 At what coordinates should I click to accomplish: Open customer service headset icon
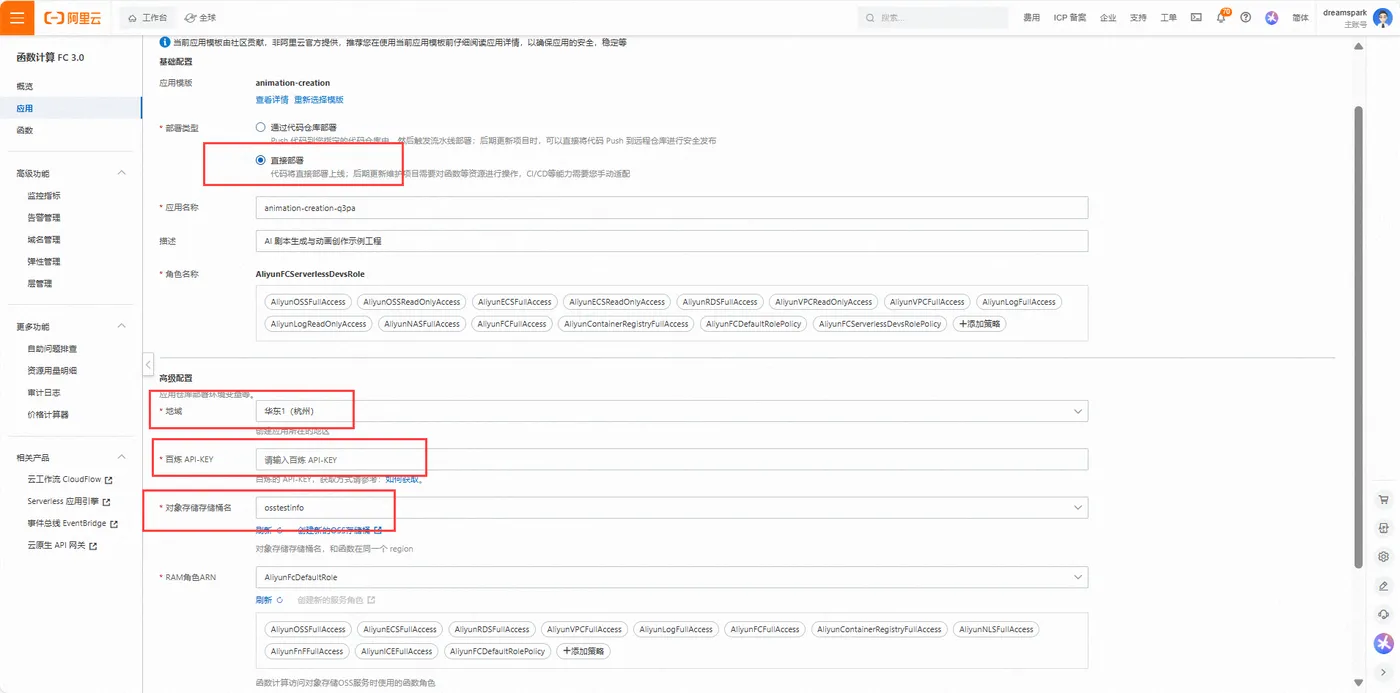coord(1384,614)
